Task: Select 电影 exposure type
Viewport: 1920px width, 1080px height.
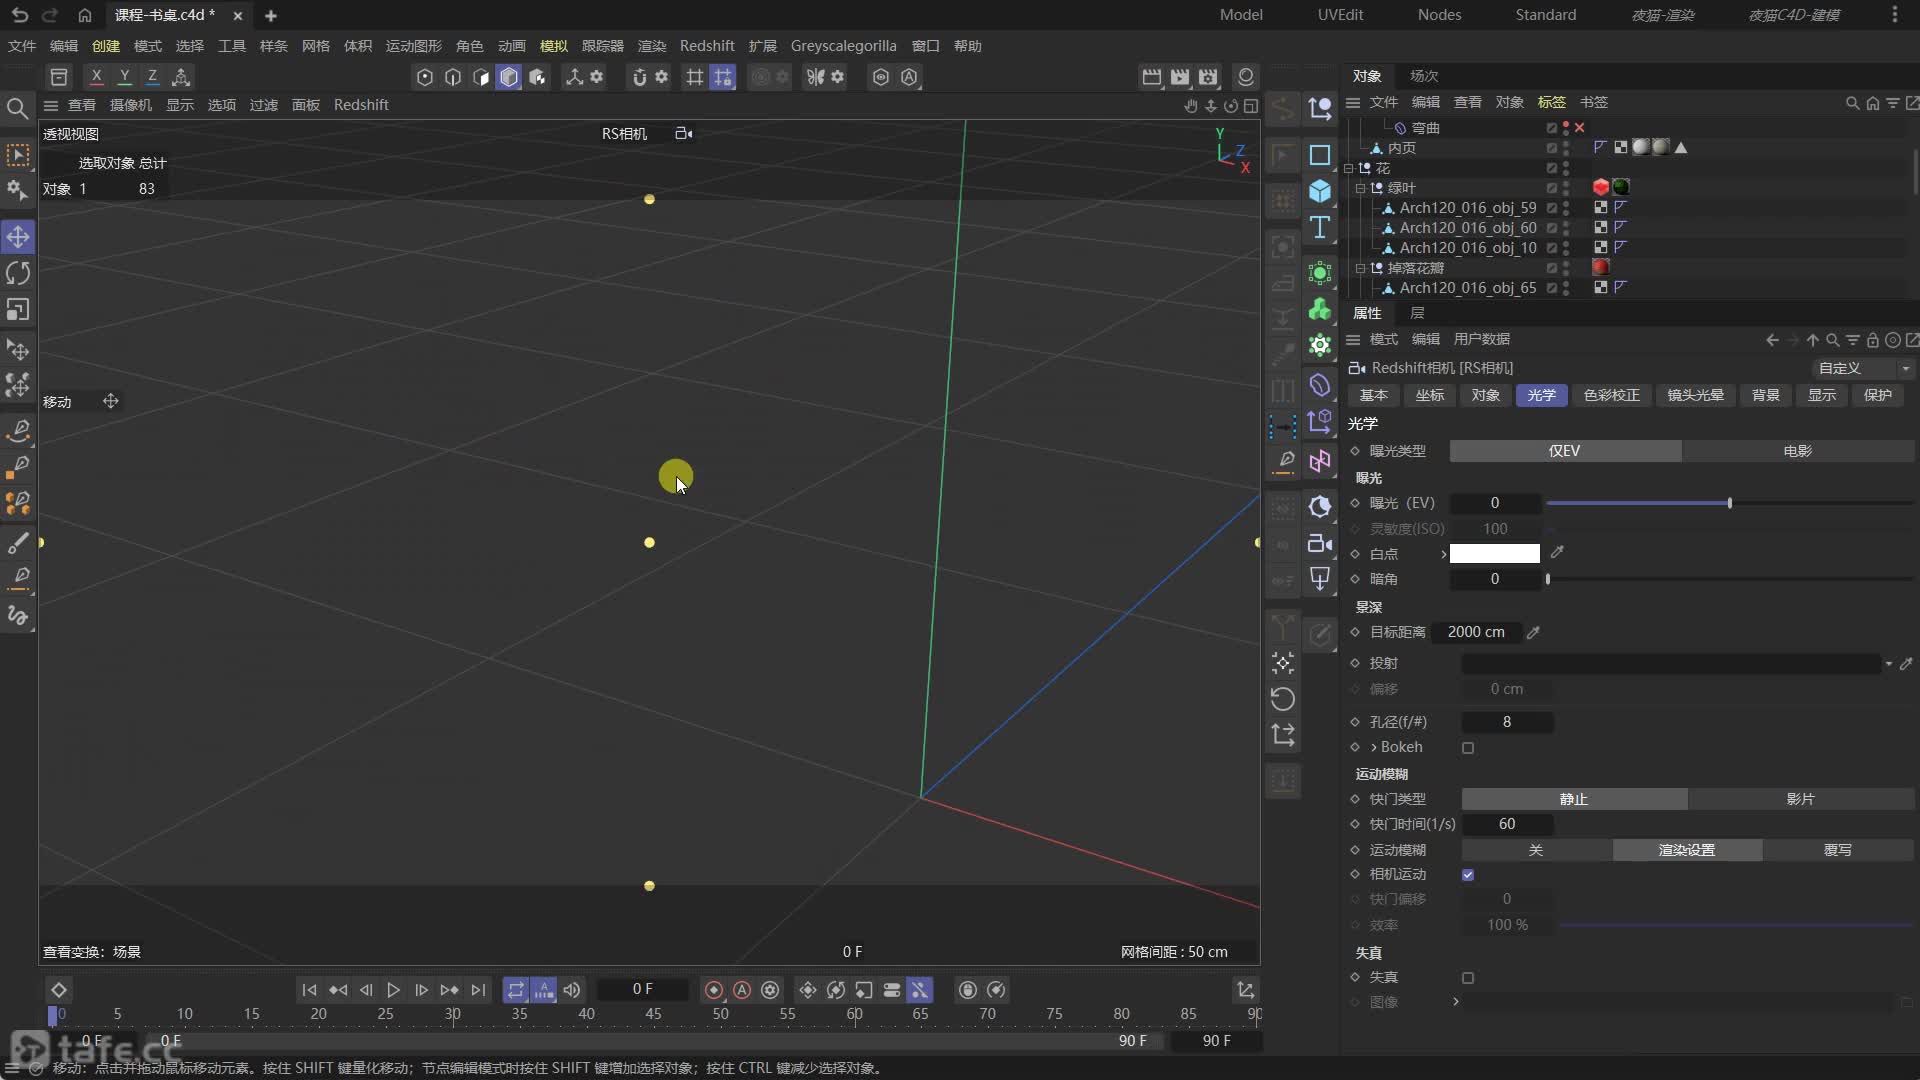Action: (x=1798, y=451)
